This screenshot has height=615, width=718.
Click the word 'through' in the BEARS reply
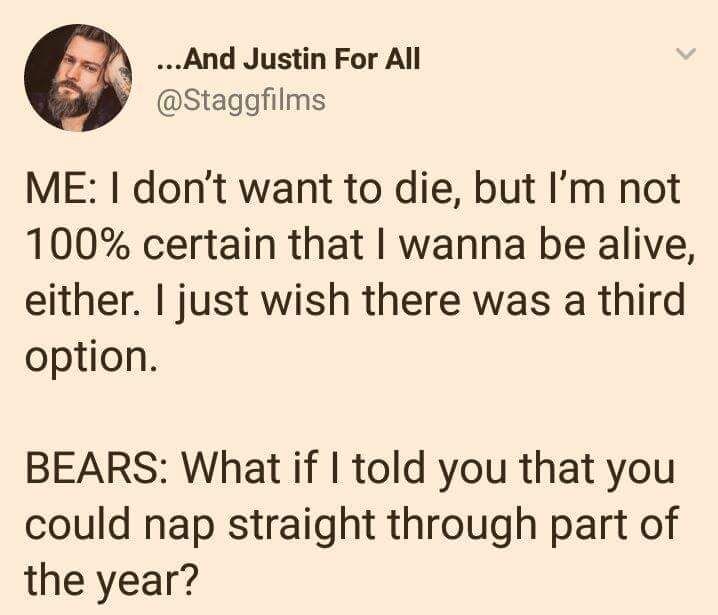pyautogui.click(x=463, y=525)
